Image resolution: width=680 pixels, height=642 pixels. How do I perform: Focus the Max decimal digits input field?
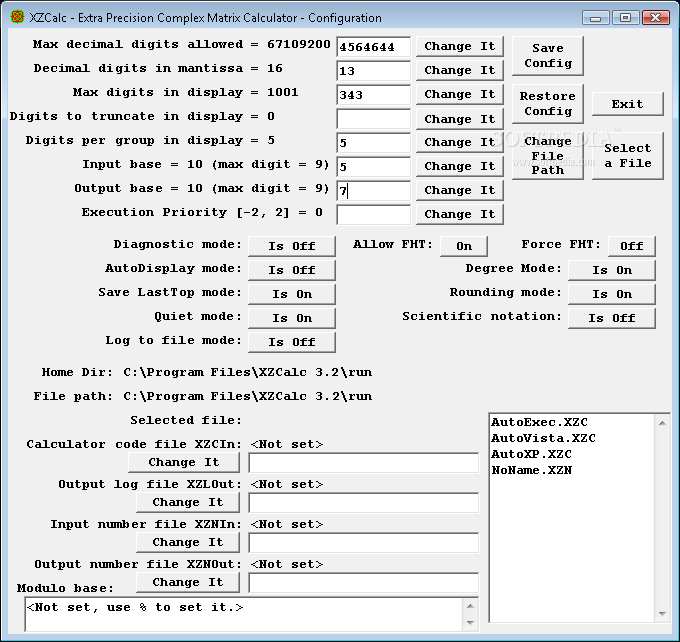pyautogui.click(x=373, y=47)
